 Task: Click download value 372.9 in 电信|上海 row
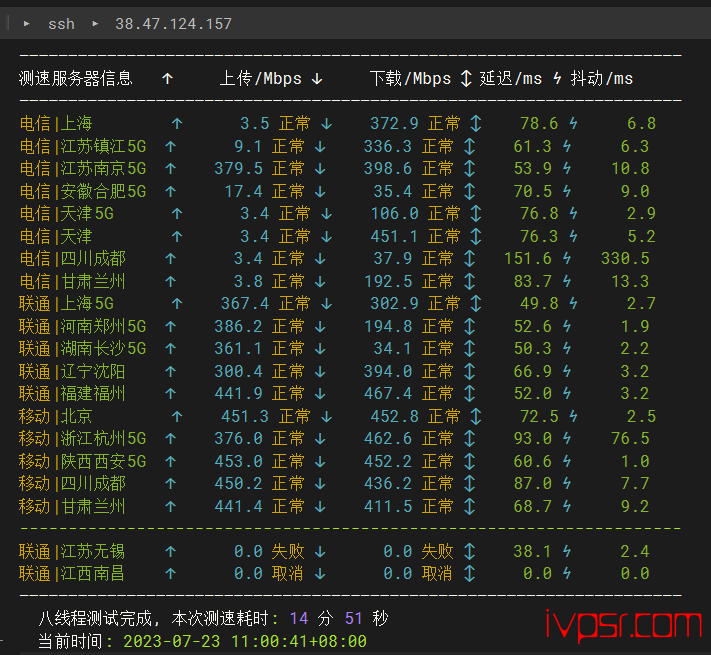(x=394, y=123)
